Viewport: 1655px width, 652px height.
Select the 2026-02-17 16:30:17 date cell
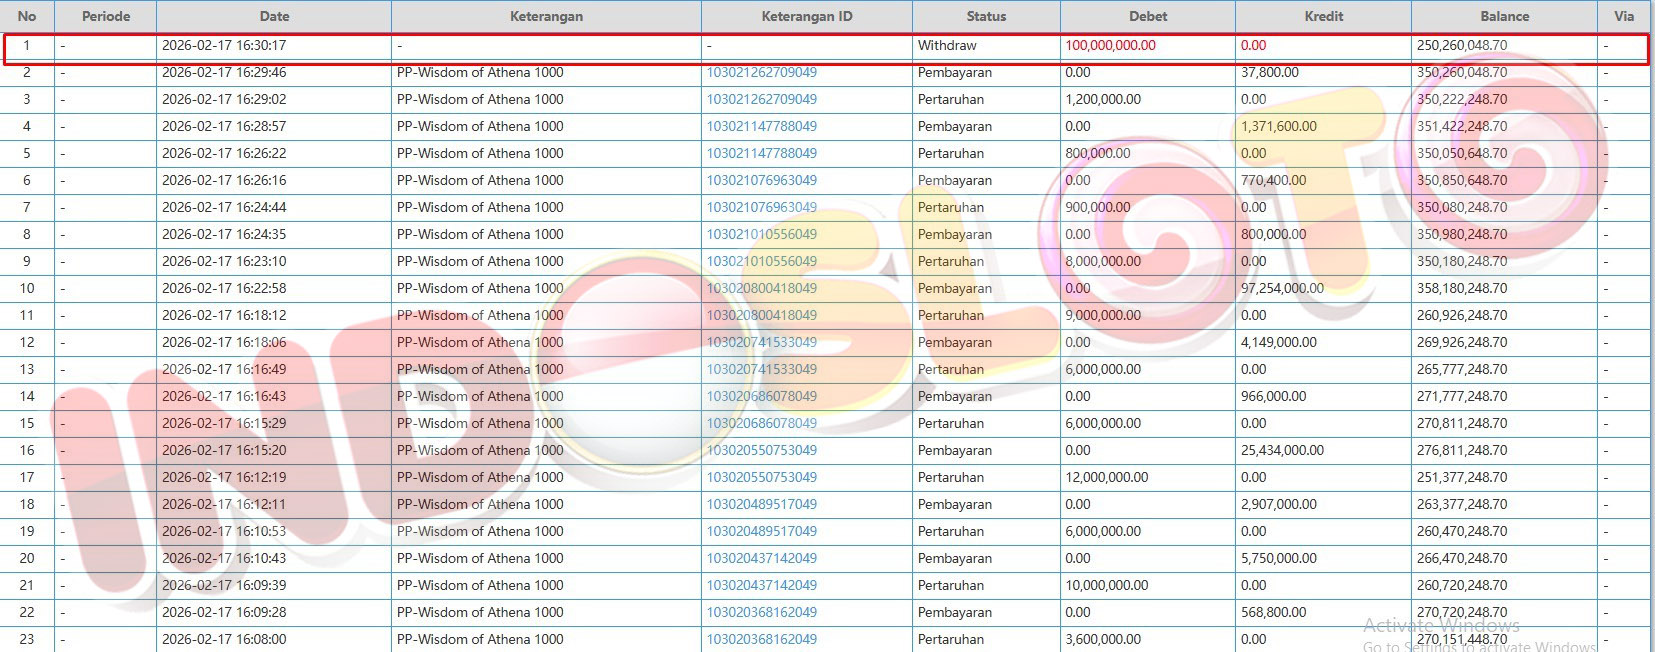click(x=224, y=45)
